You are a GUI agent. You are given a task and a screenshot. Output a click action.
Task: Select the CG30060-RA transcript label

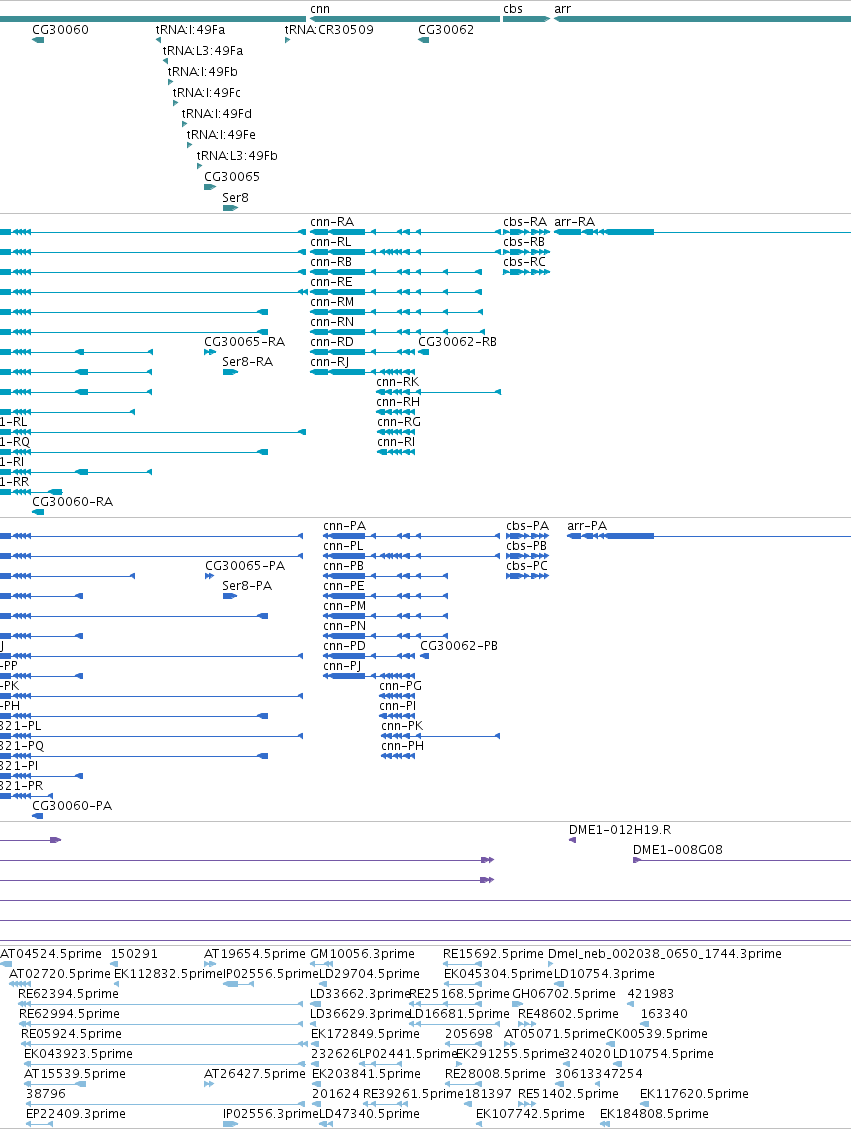(x=73, y=502)
